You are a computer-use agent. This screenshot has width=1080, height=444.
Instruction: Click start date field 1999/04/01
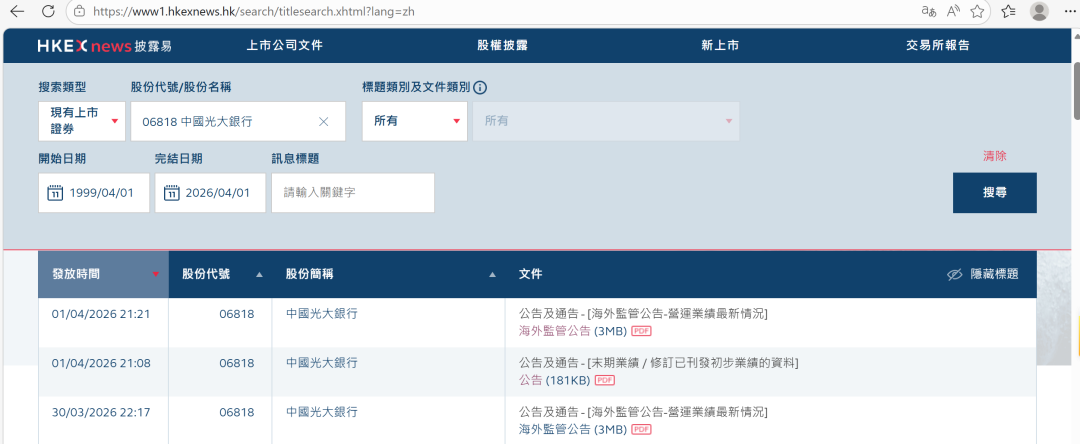point(94,193)
